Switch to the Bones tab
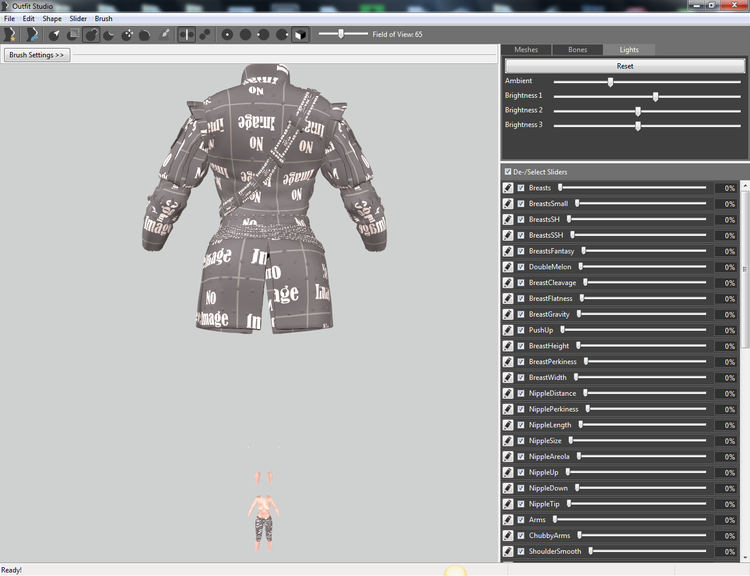Image resolution: width=750 pixels, height=576 pixels. [577, 50]
